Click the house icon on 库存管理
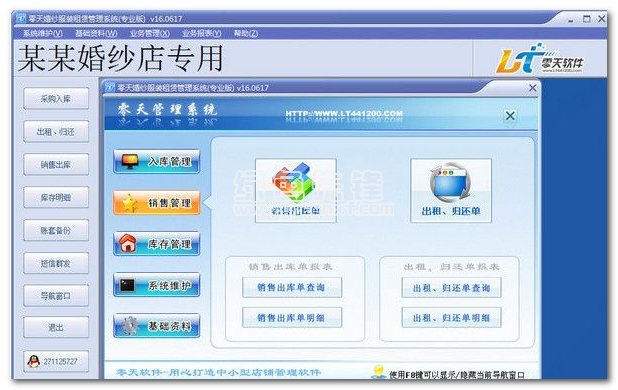The width and height of the screenshot is (618, 390). (128, 243)
